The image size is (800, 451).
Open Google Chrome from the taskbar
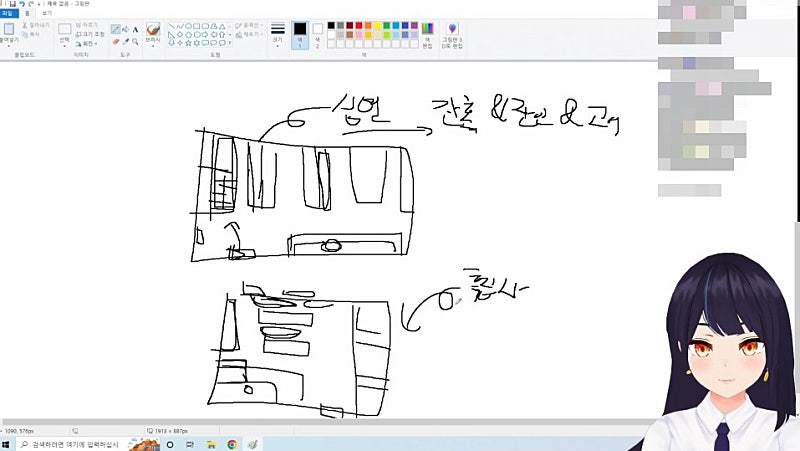tap(232, 445)
